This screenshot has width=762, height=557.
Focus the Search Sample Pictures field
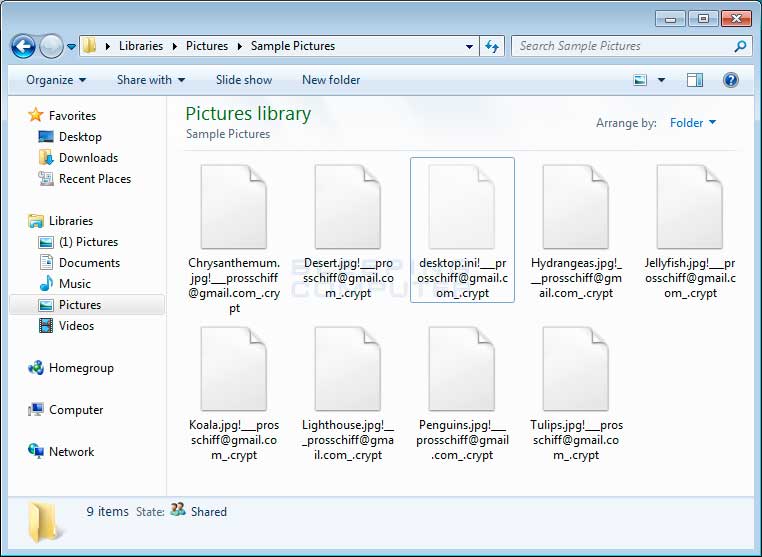click(x=631, y=46)
